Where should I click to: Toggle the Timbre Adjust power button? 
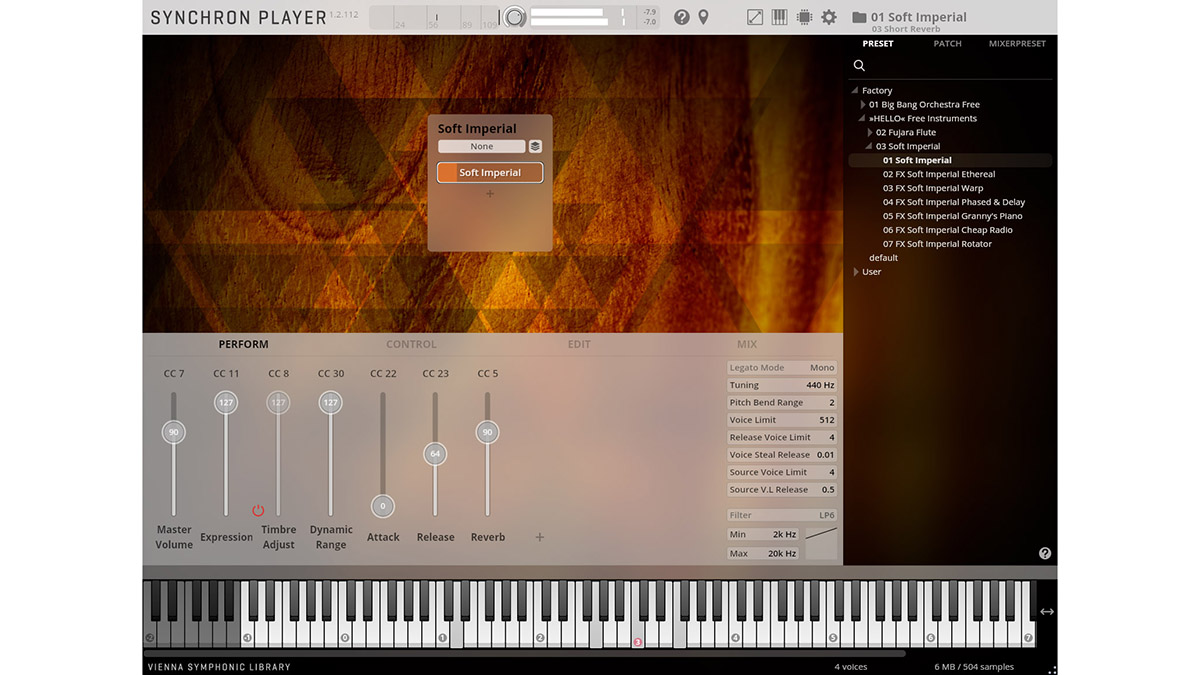pos(258,510)
